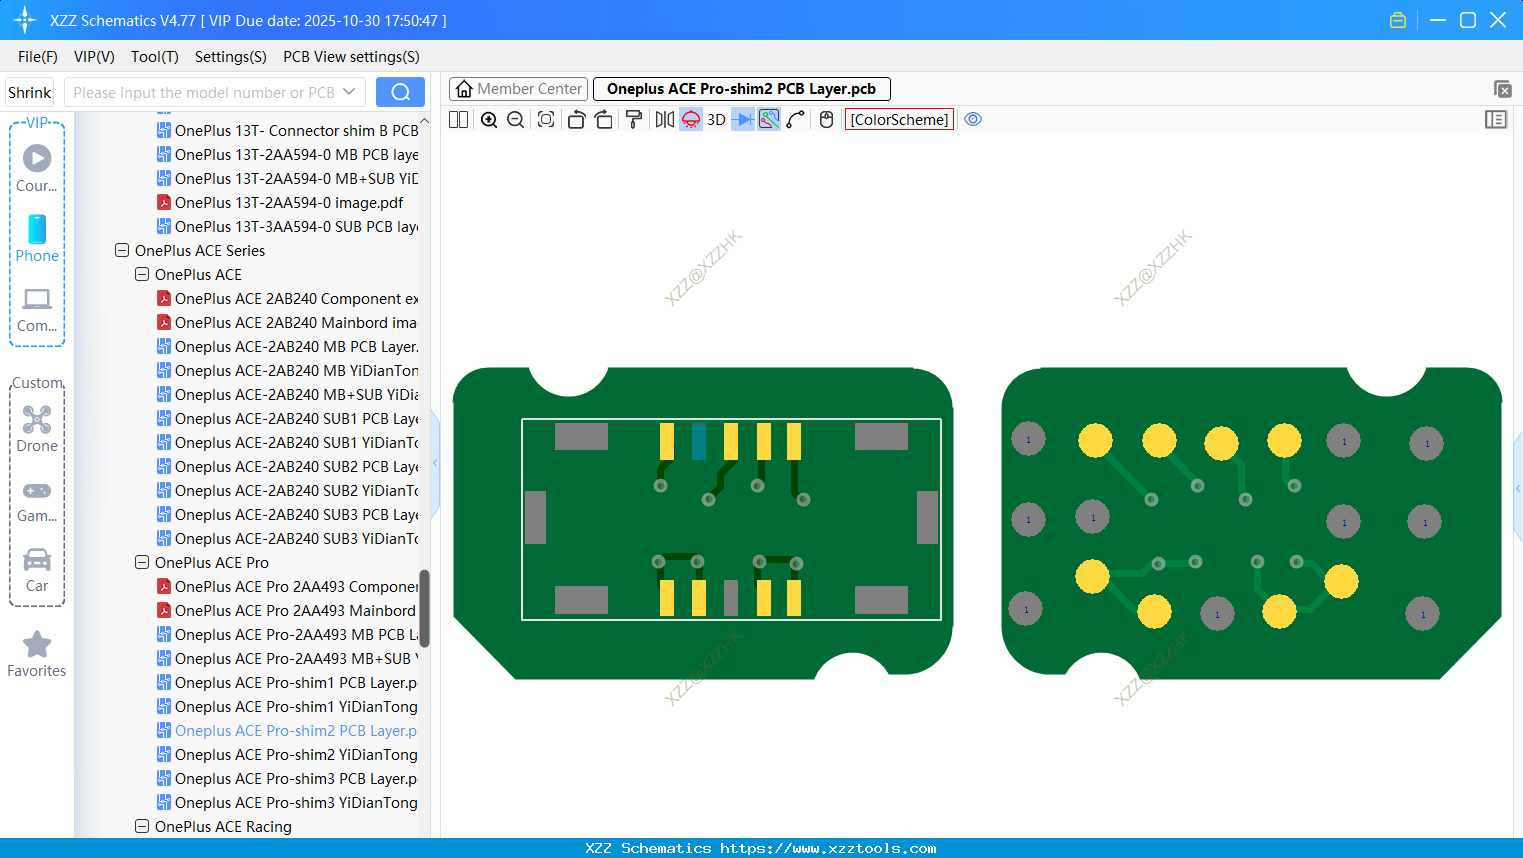Expand the OnePlus ACE Racing node

coord(141,826)
